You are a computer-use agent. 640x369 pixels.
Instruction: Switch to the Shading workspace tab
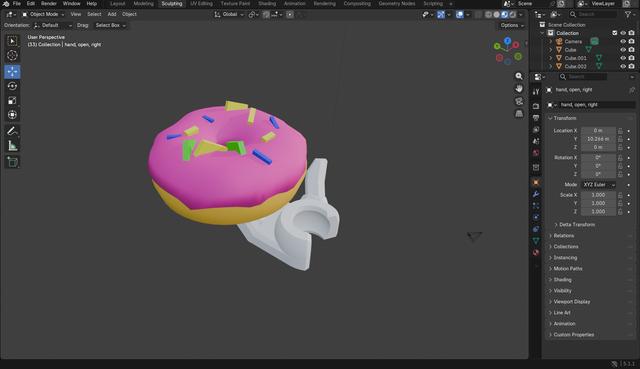click(x=267, y=4)
